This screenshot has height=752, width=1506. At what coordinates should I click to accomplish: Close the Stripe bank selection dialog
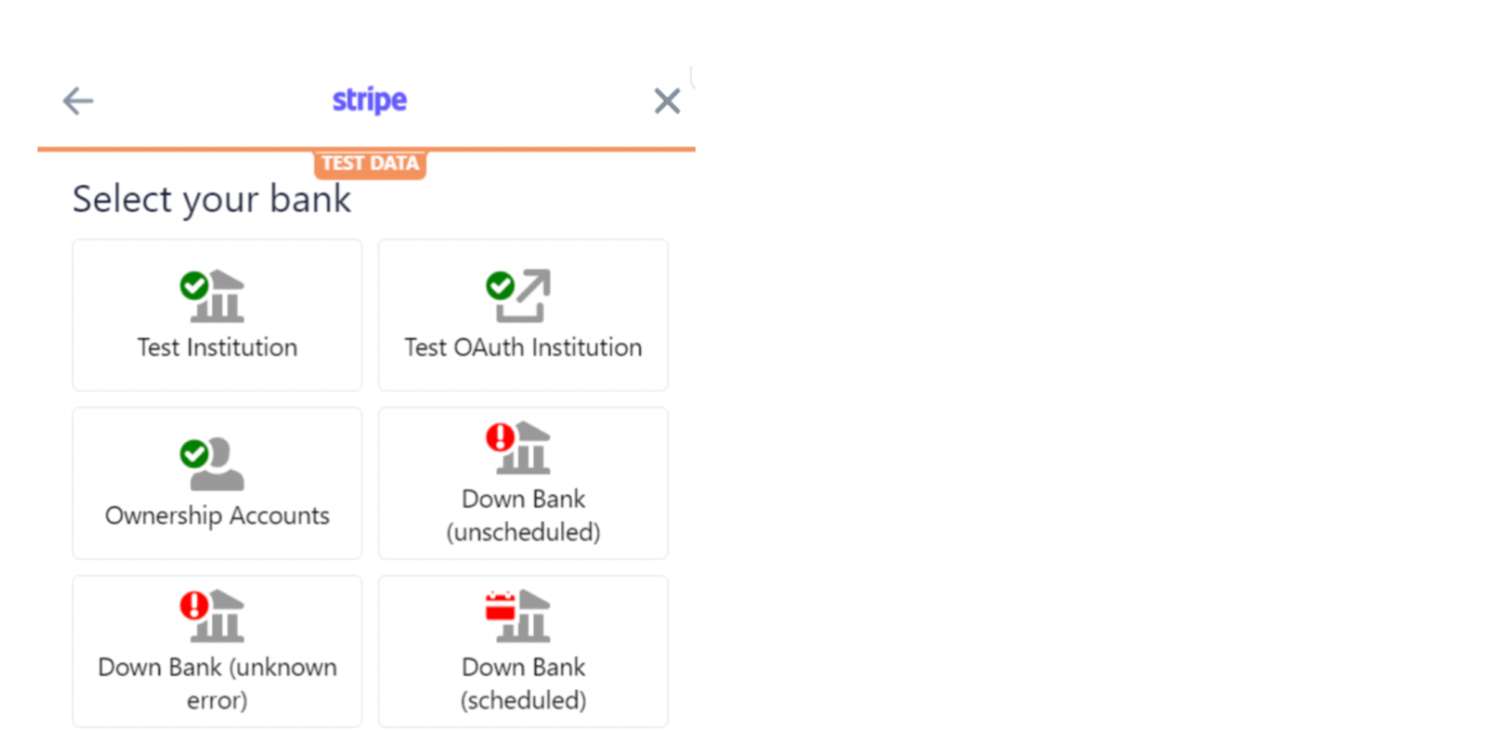pos(666,101)
